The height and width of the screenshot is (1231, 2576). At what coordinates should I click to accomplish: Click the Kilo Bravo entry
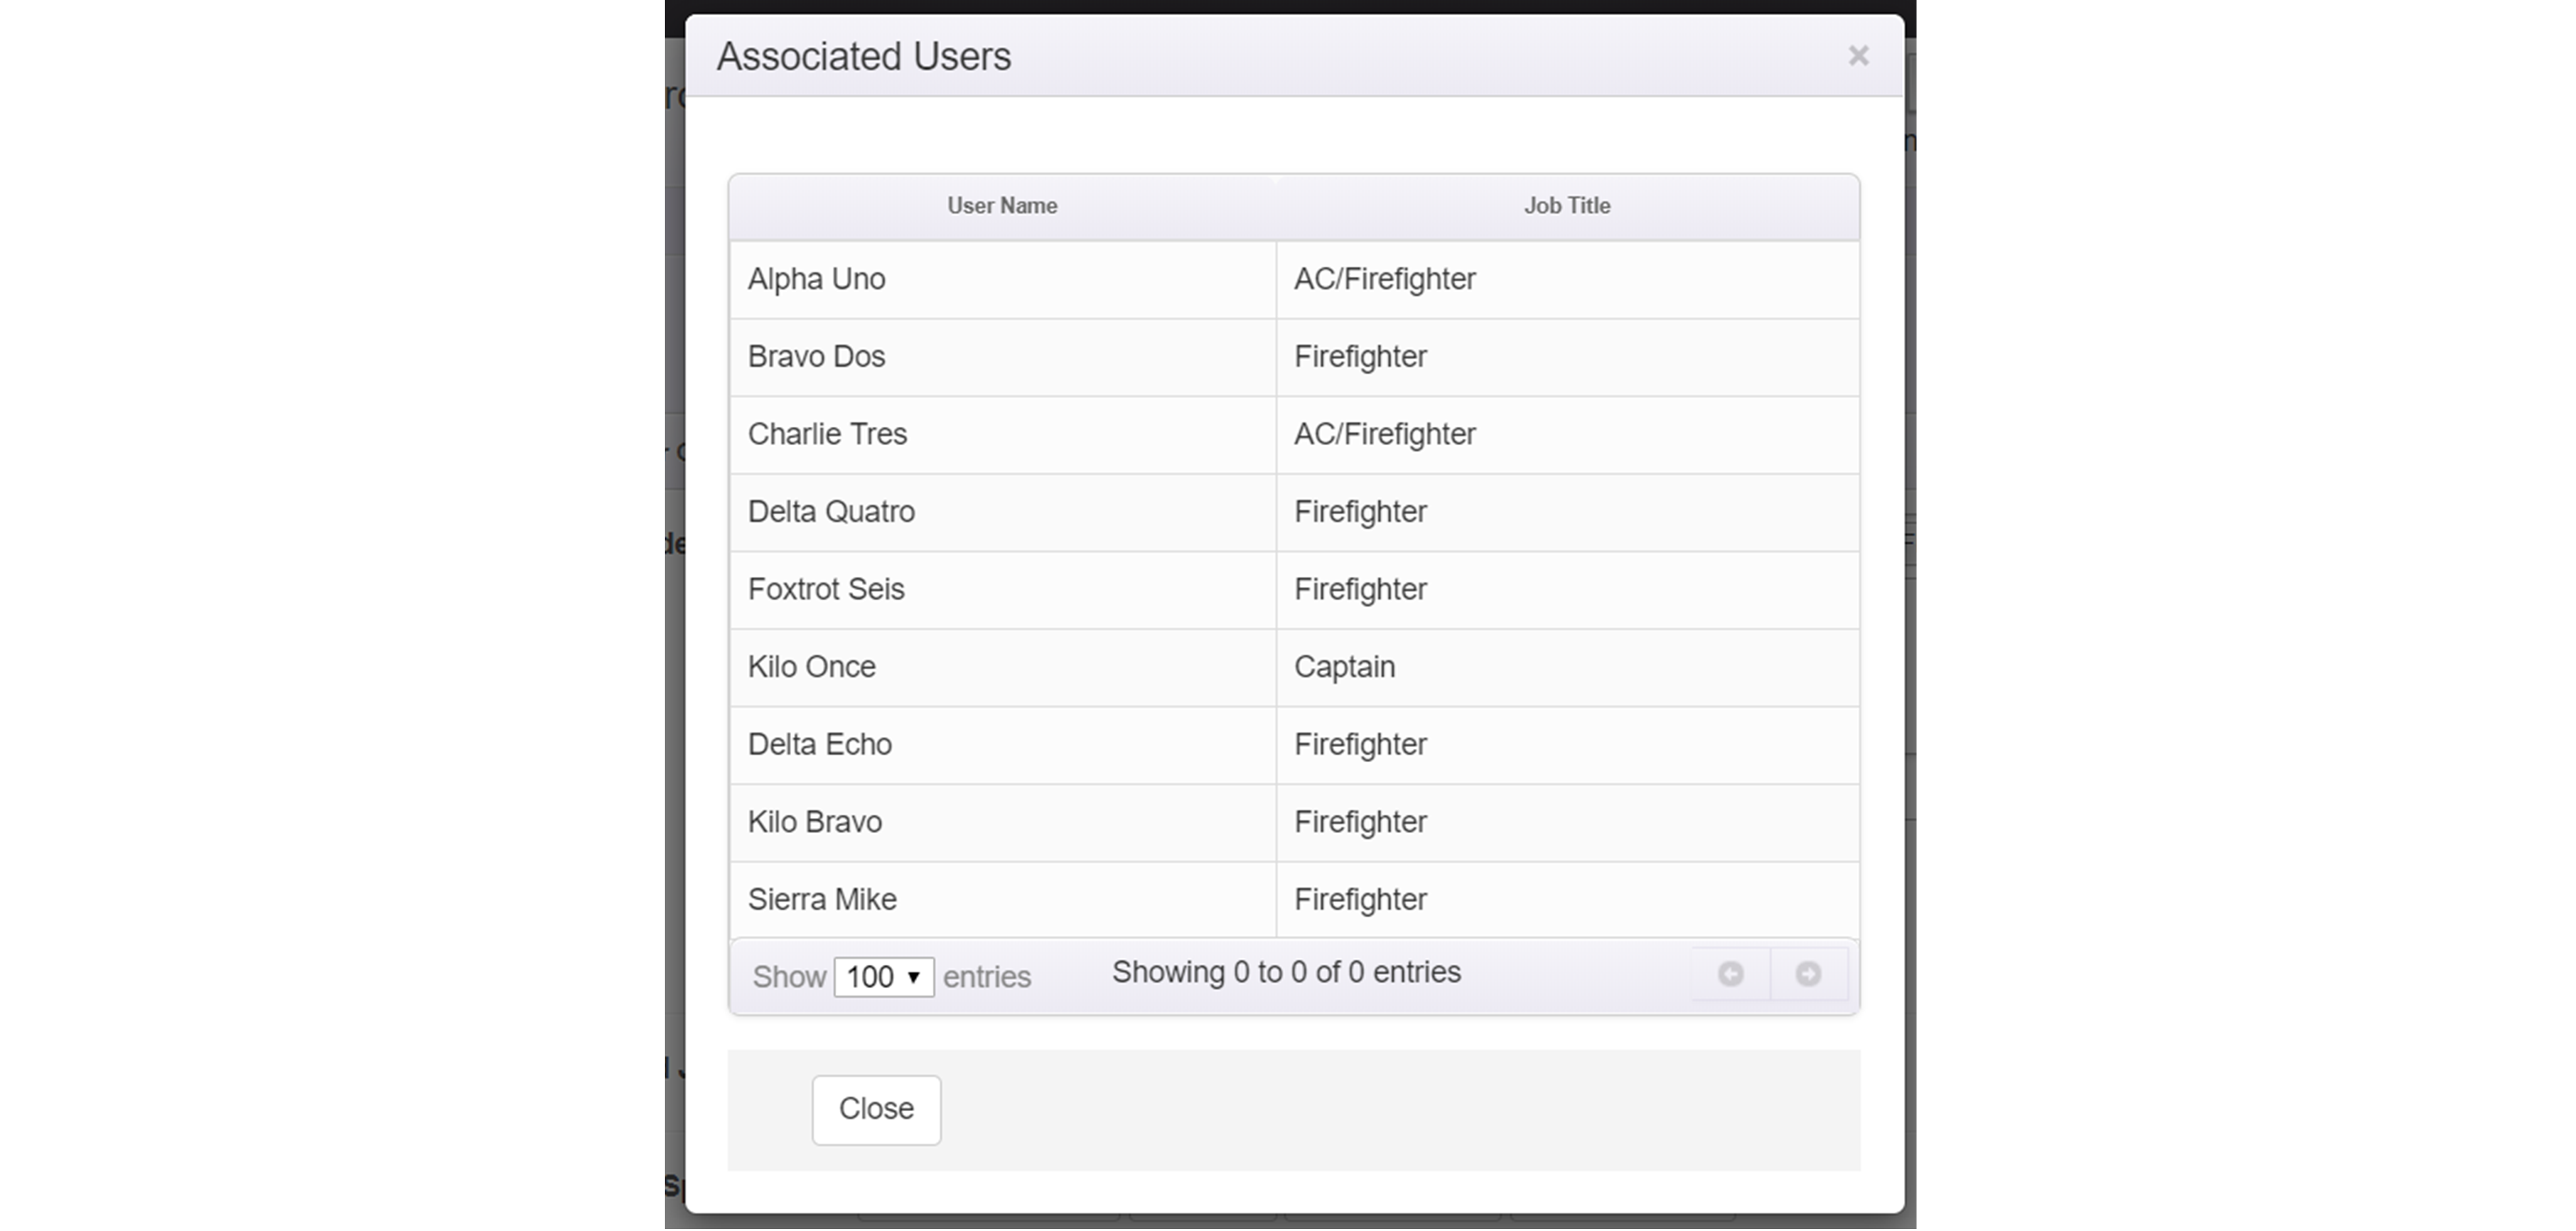coord(814,822)
